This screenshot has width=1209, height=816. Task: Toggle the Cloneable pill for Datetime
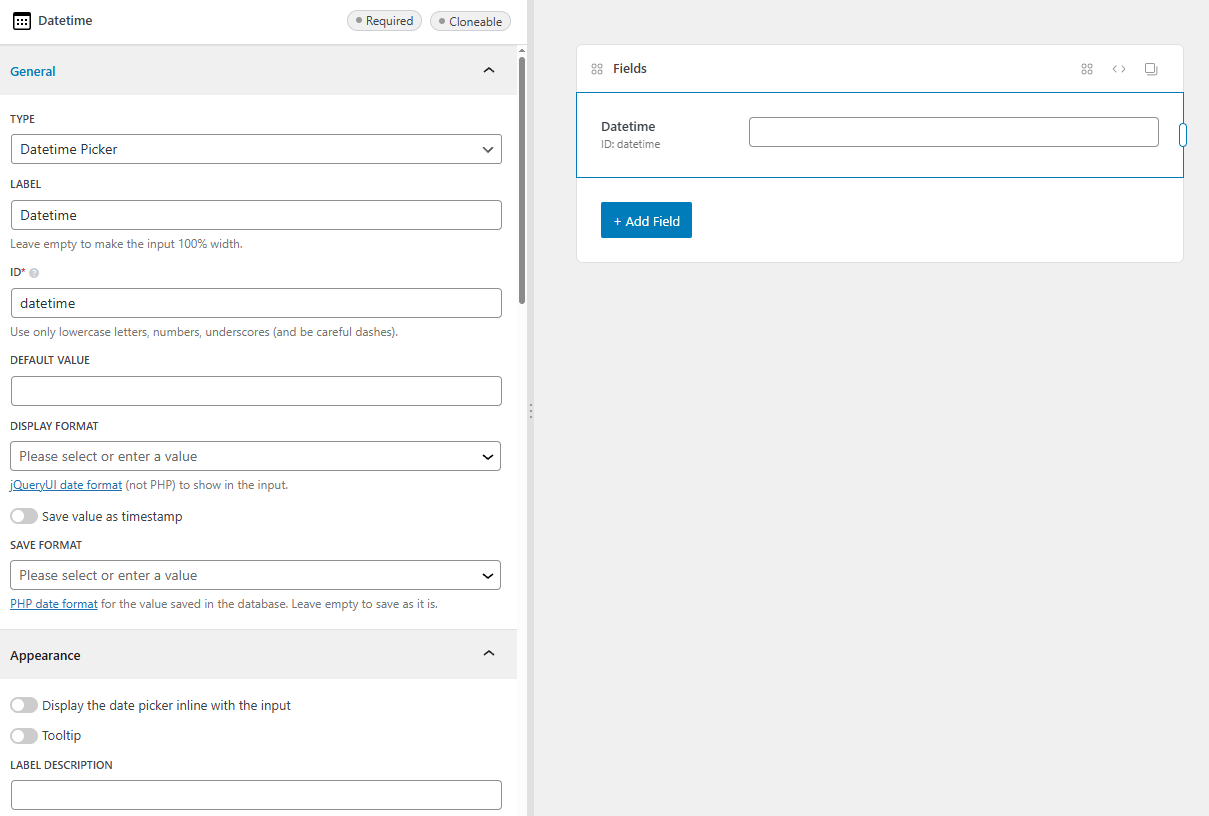click(470, 20)
